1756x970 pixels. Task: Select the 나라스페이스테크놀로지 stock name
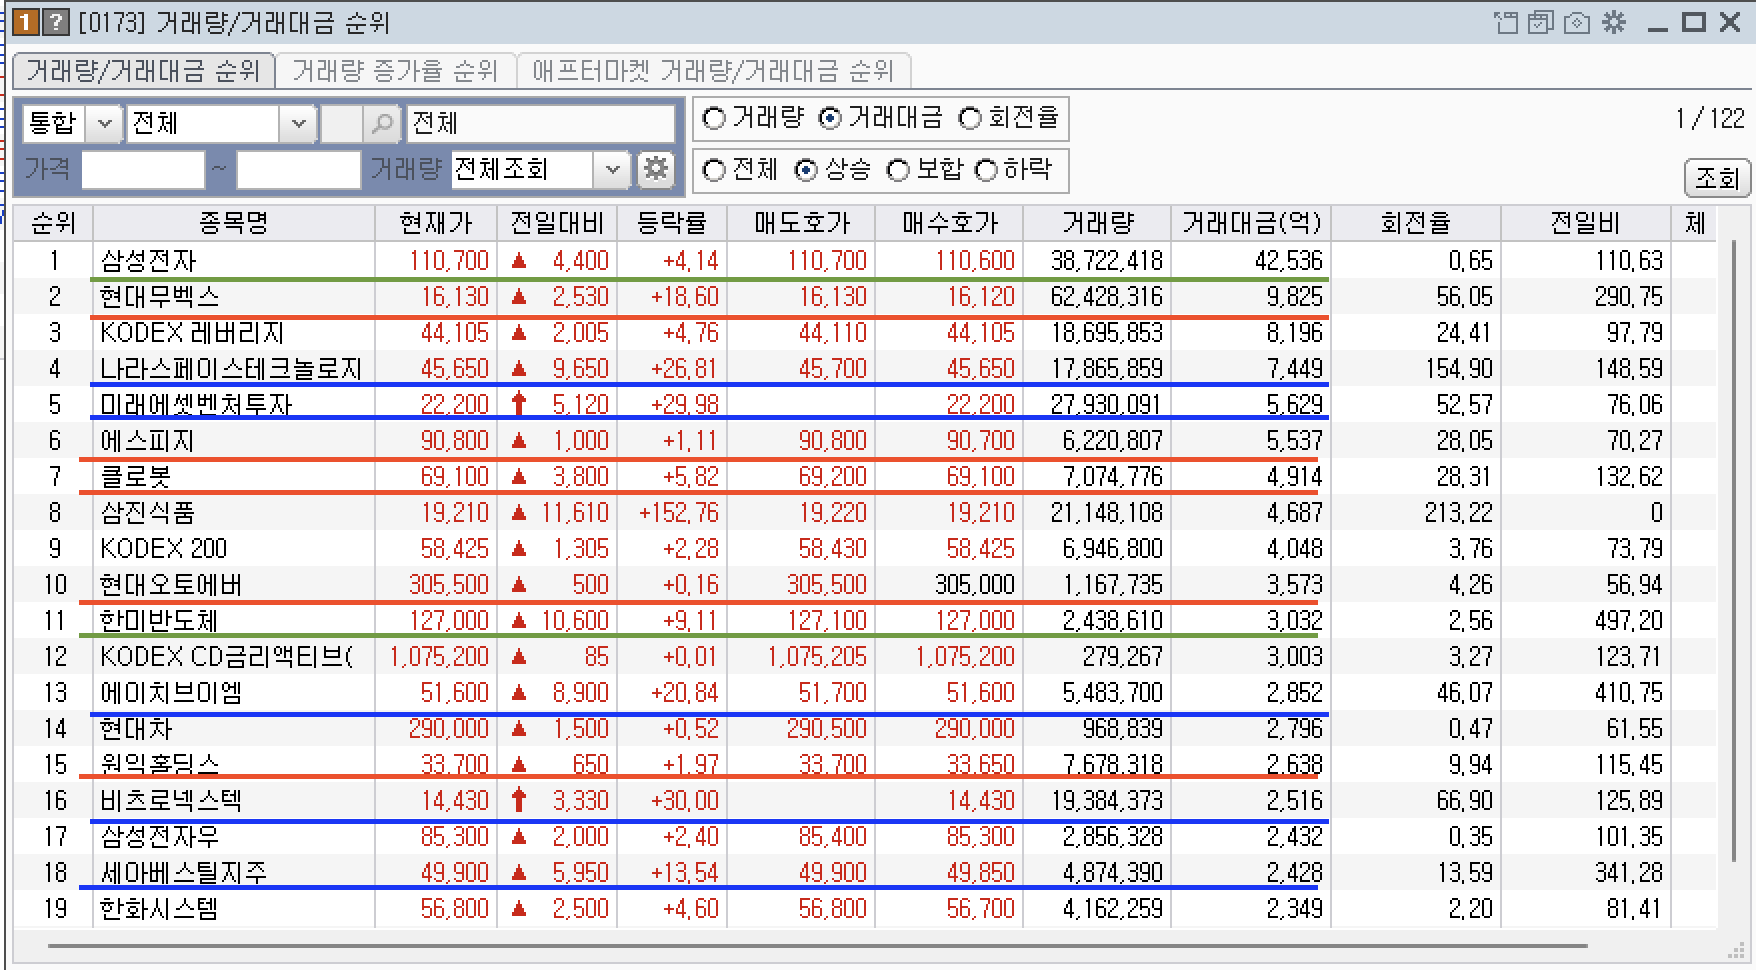point(231,369)
